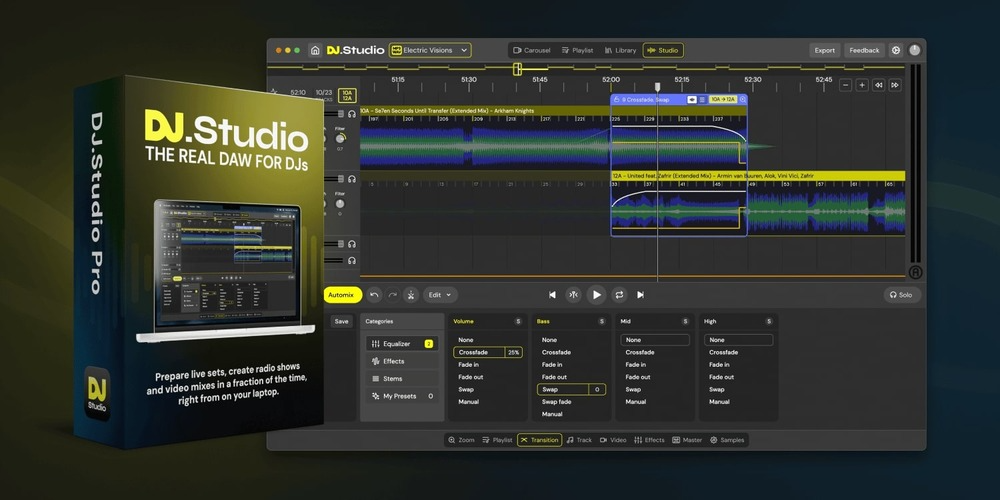
Task: Open the Library tab
Action: pyautogui.click(x=620, y=50)
